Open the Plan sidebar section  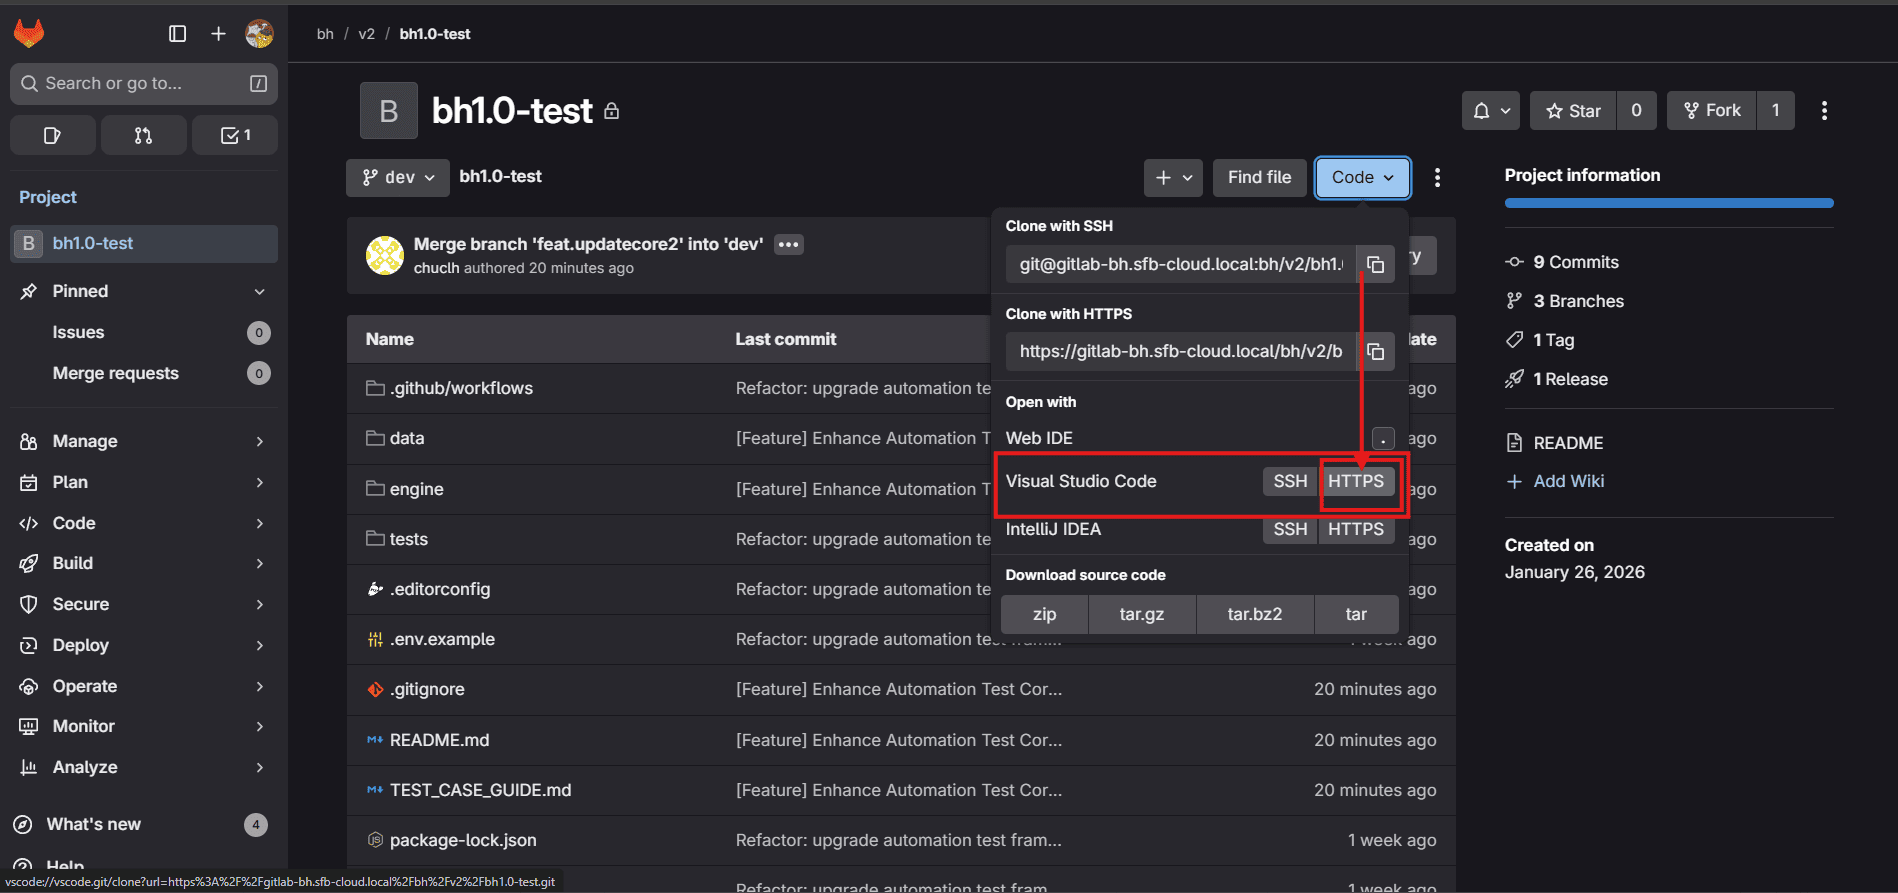pyautogui.click(x=144, y=482)
